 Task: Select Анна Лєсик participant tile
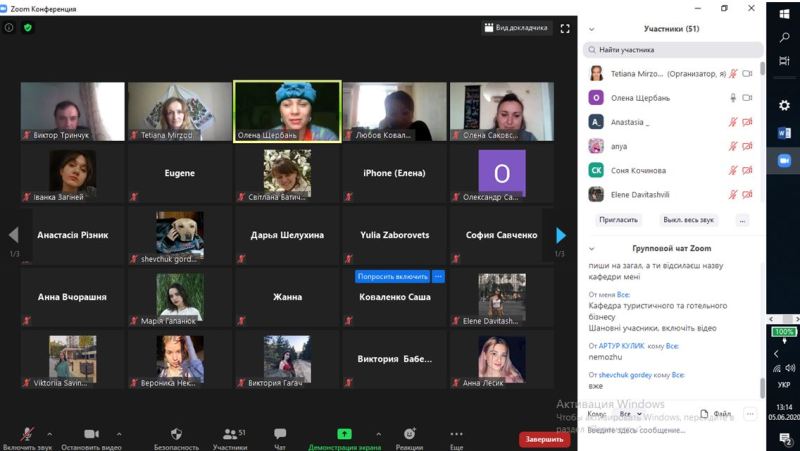pyautogui.click(x=502, y=359)
